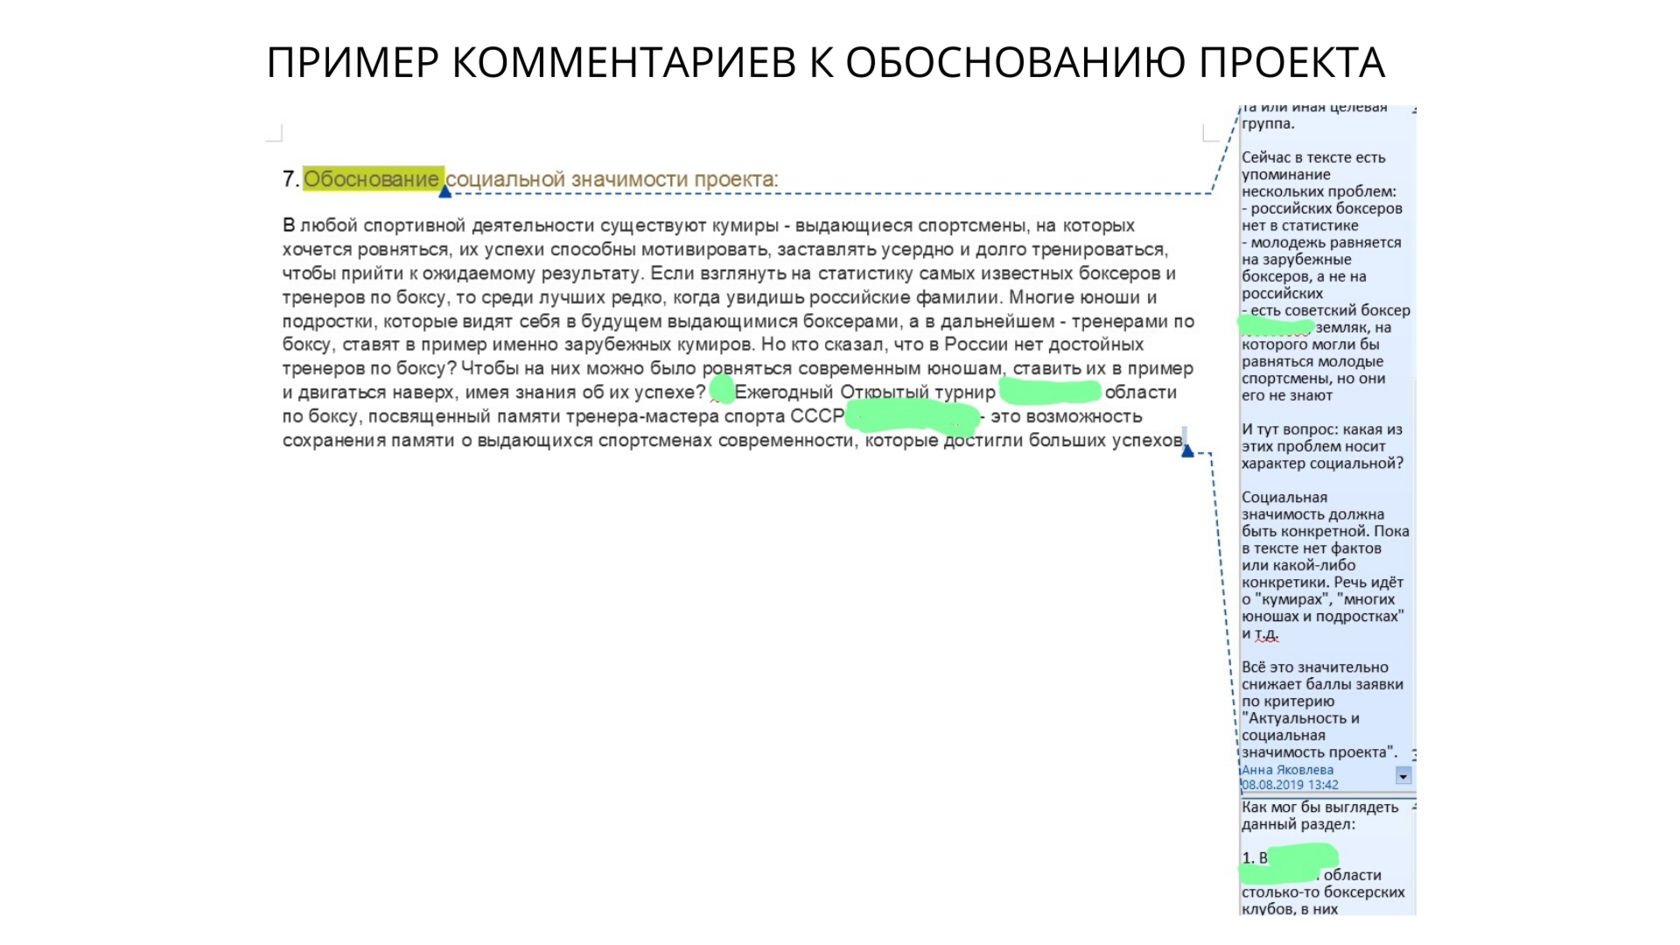This screenshot has height=945, width=1680.
Task: Click second comment 'Как мог бы выглядеть'
Action: 1320,807
